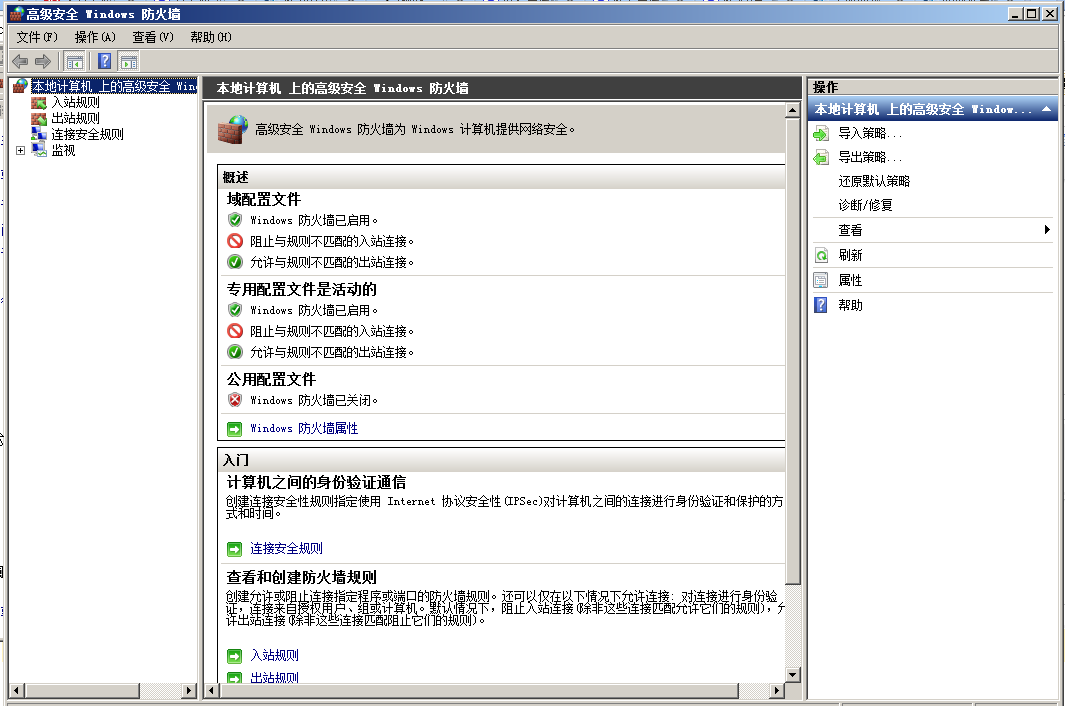This screenshot has width=1065, height=706.
Task: Toggle the show/hide console tree icon
Action: (x=75, y=62)
